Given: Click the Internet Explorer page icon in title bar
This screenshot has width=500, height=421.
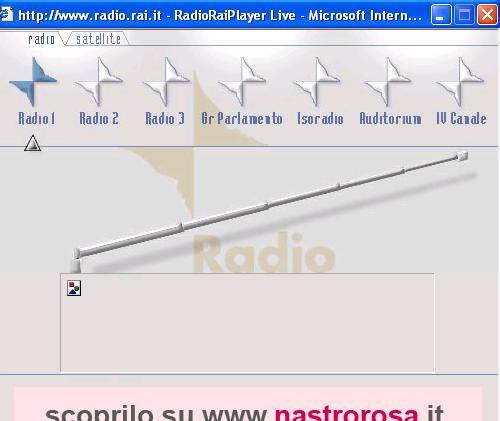Looking at the screenshot, I should point(6,15).
